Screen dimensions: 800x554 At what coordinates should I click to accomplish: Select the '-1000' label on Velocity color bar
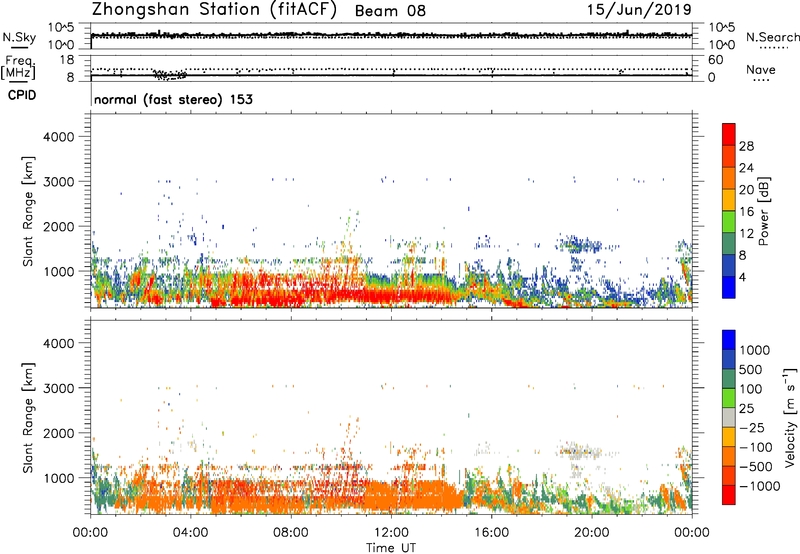click(x=760, y=486)
